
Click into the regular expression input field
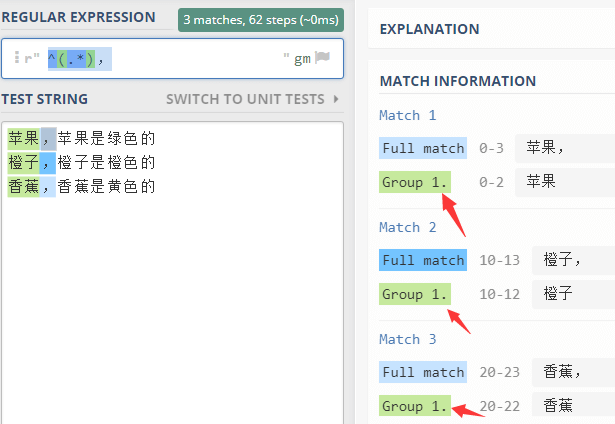tap(173, 59)
